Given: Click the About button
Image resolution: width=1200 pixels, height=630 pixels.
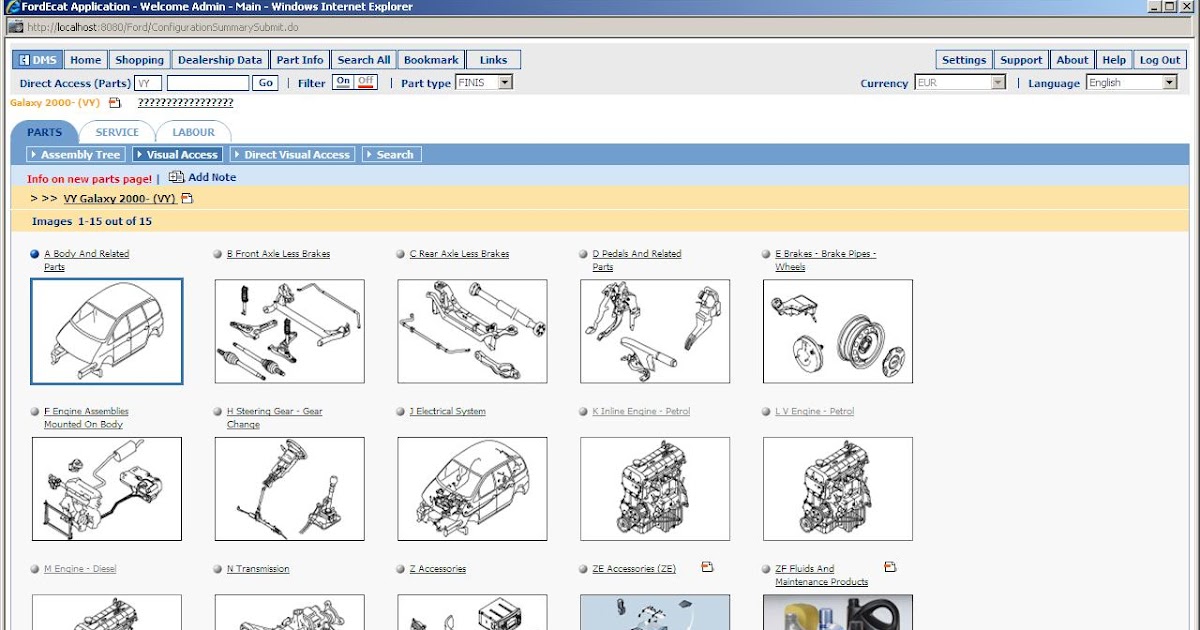Looking at the screenshot, I should (x=1072, y=60).
